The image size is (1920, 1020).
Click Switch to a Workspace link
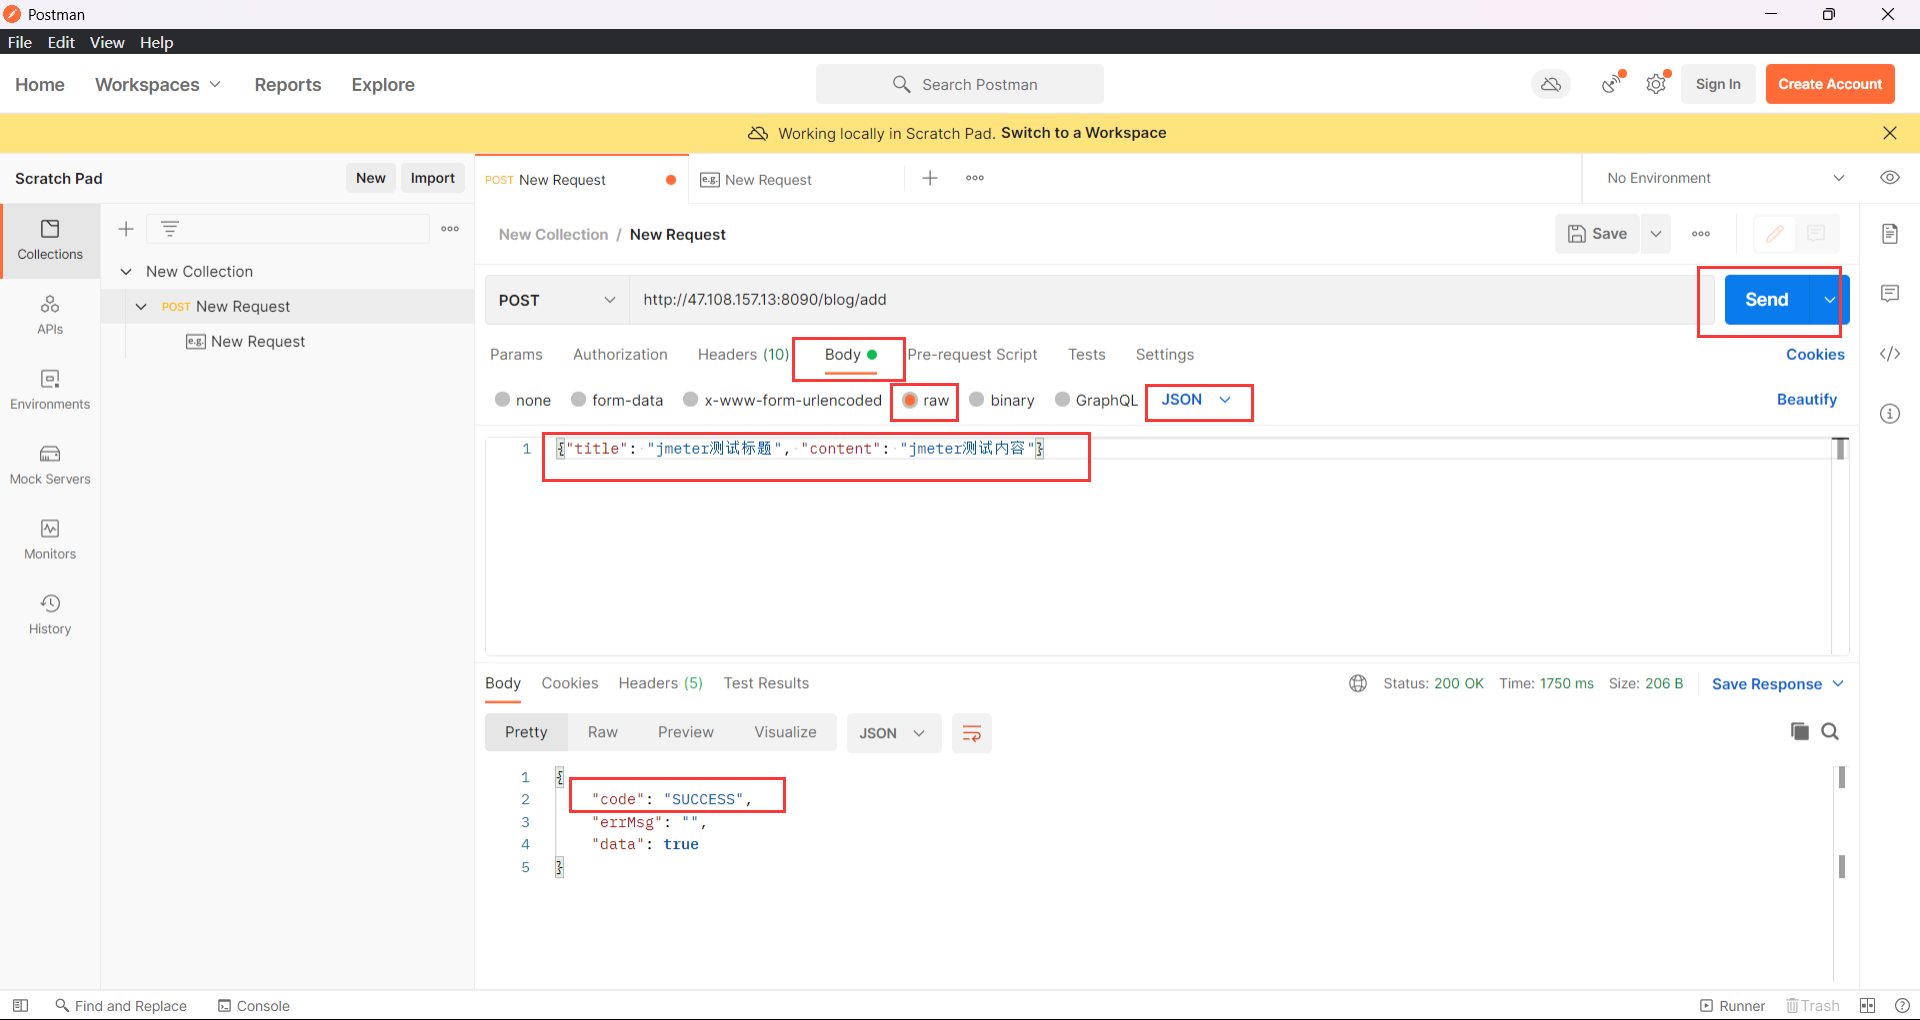(1084, 133)
